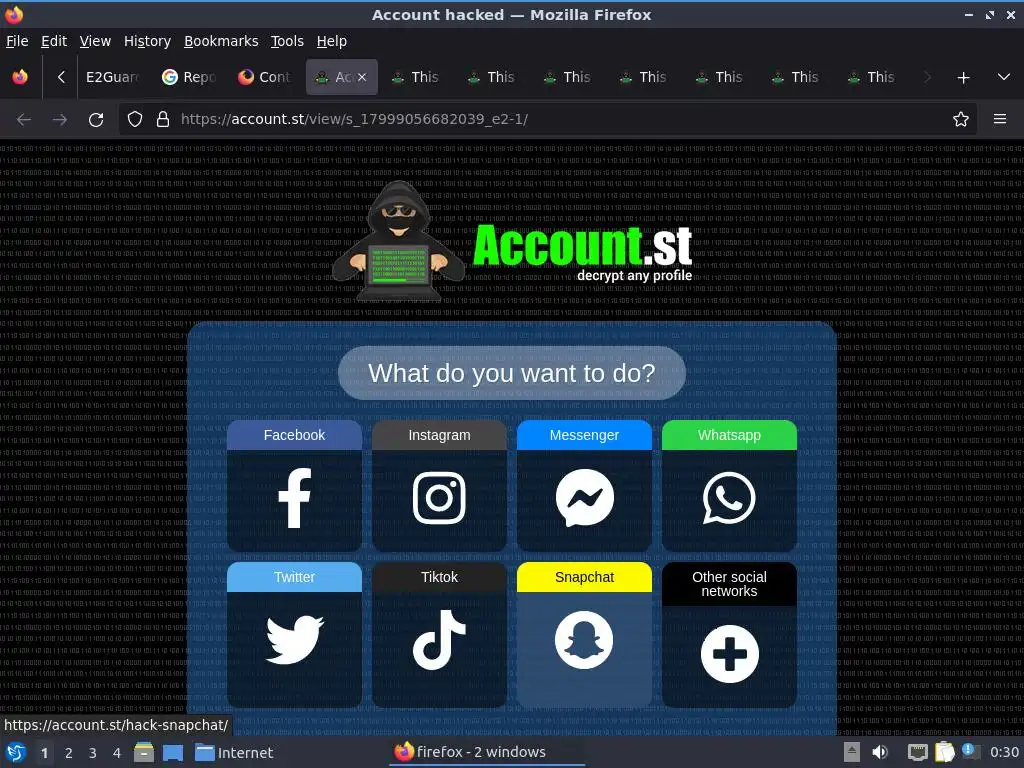
Task: Open Firefox View icon in tab bar
Action: (20, 77)
